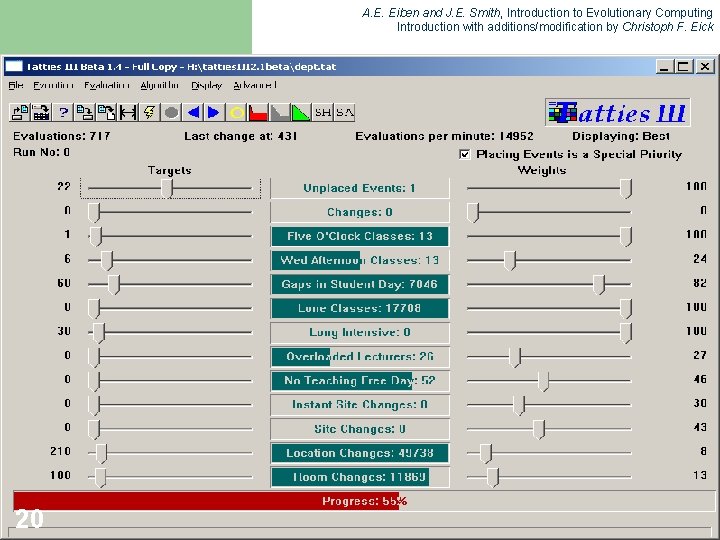Click the Site Changes weight slider handle

tap(539, 429)
